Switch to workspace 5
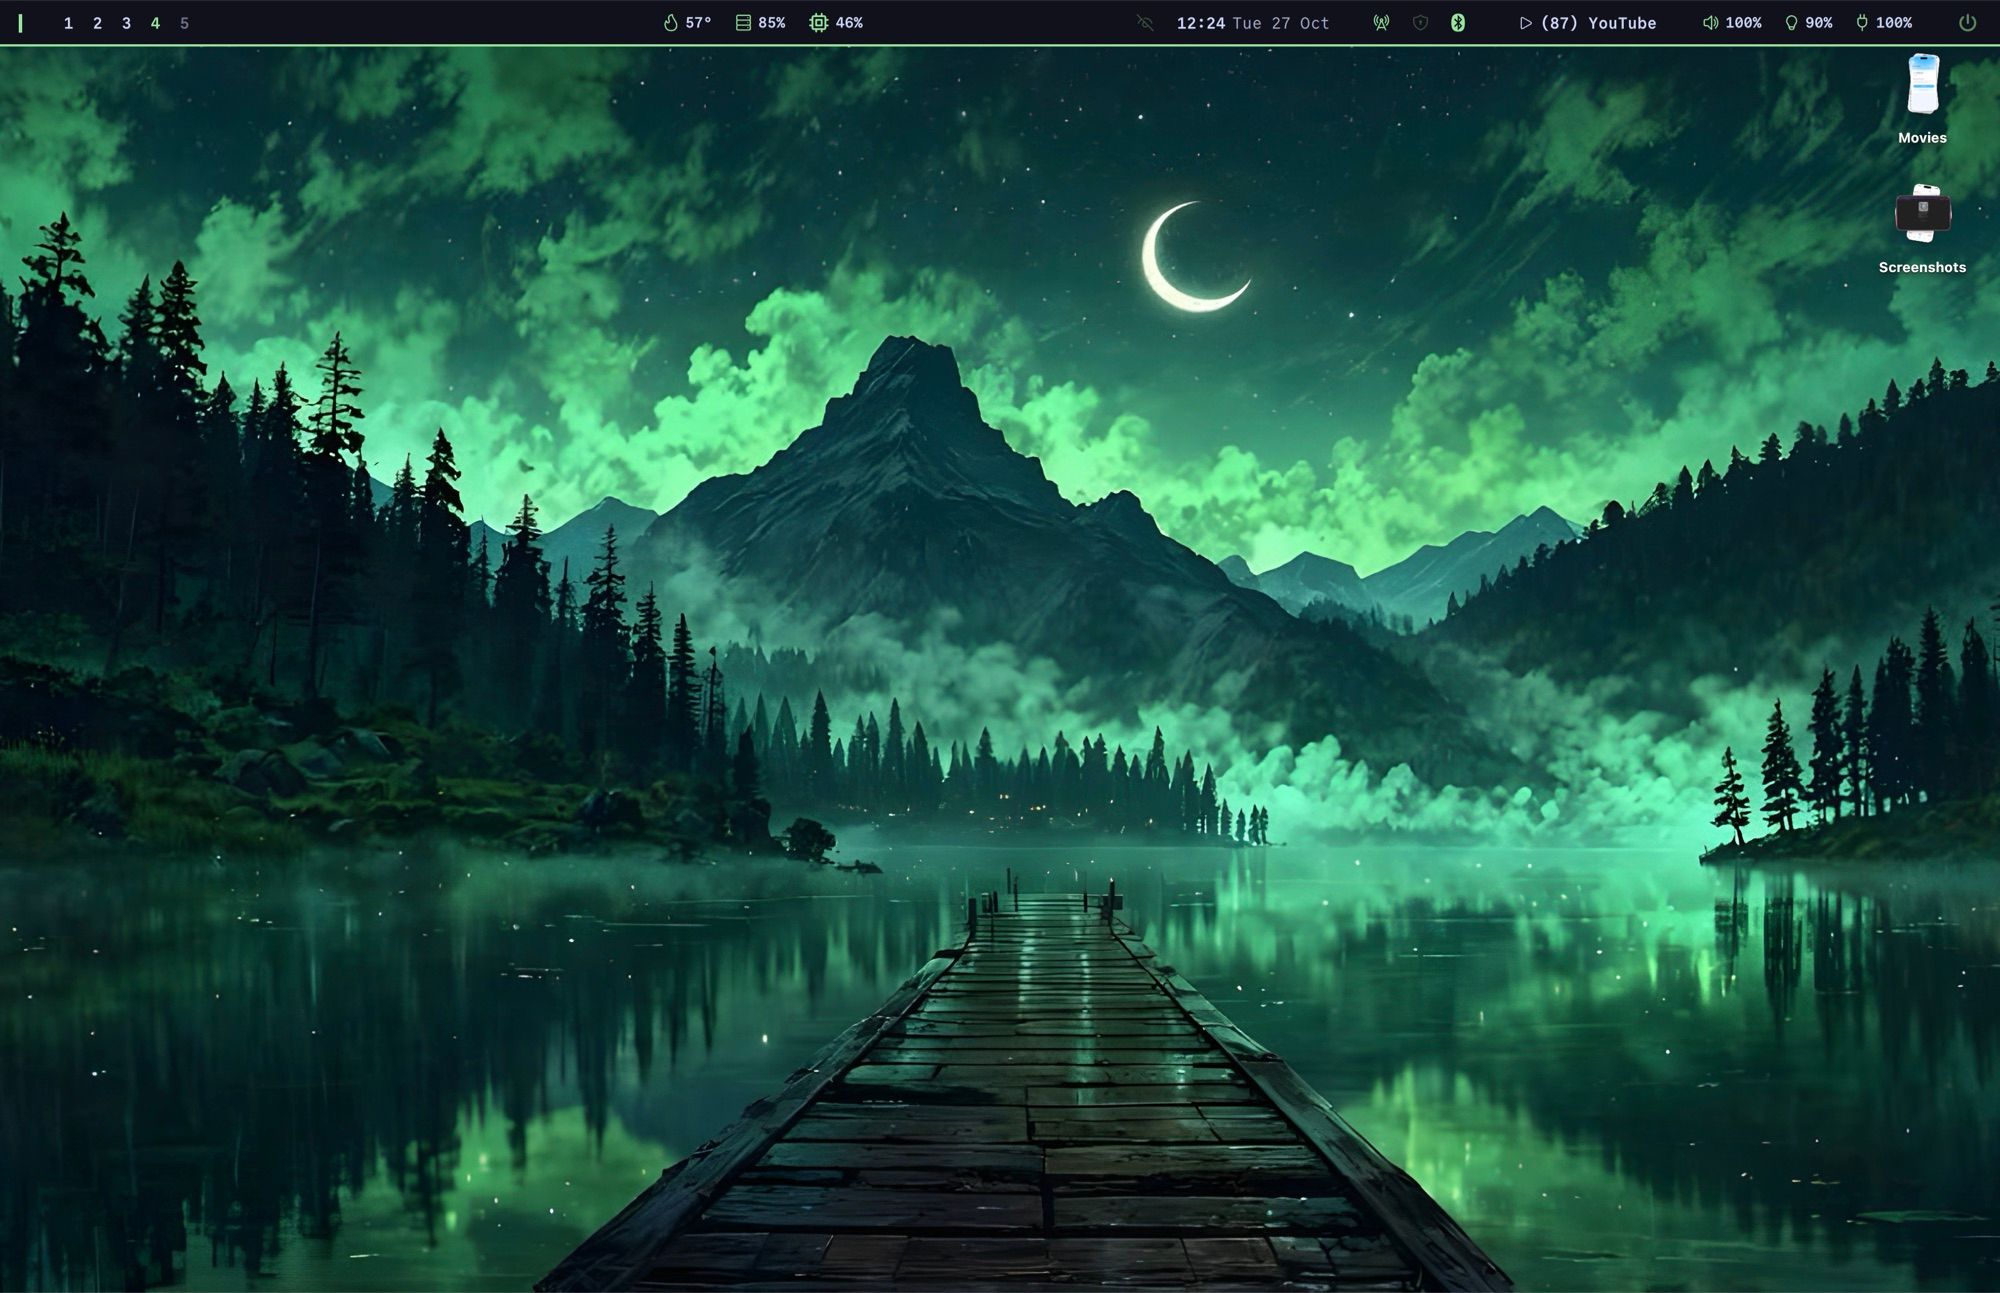 pos(184,23)
